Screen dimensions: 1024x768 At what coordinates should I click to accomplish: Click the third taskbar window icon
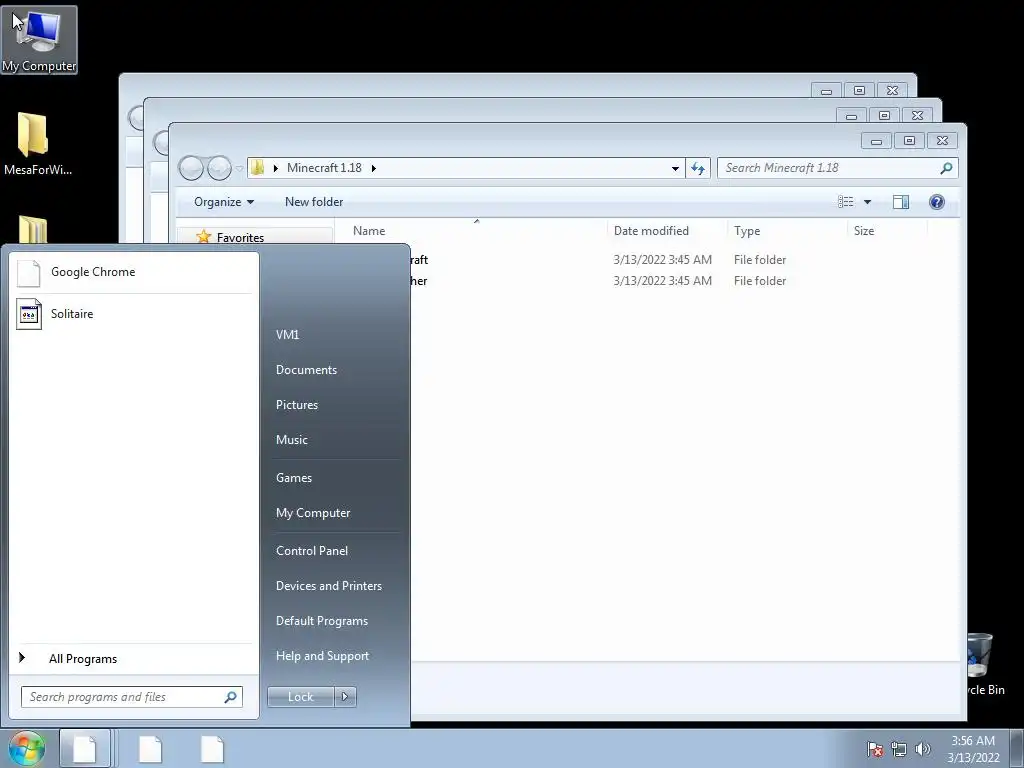(212, 749)
